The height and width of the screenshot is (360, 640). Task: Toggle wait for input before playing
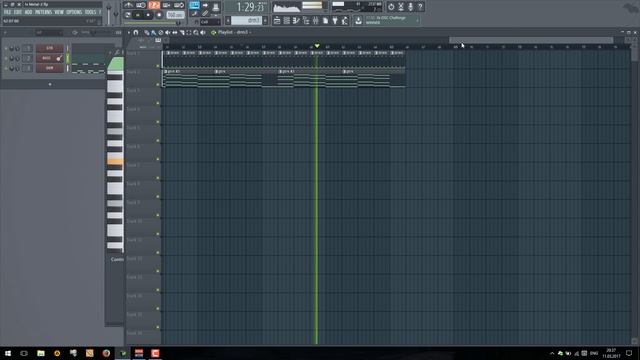coord(141,5)
